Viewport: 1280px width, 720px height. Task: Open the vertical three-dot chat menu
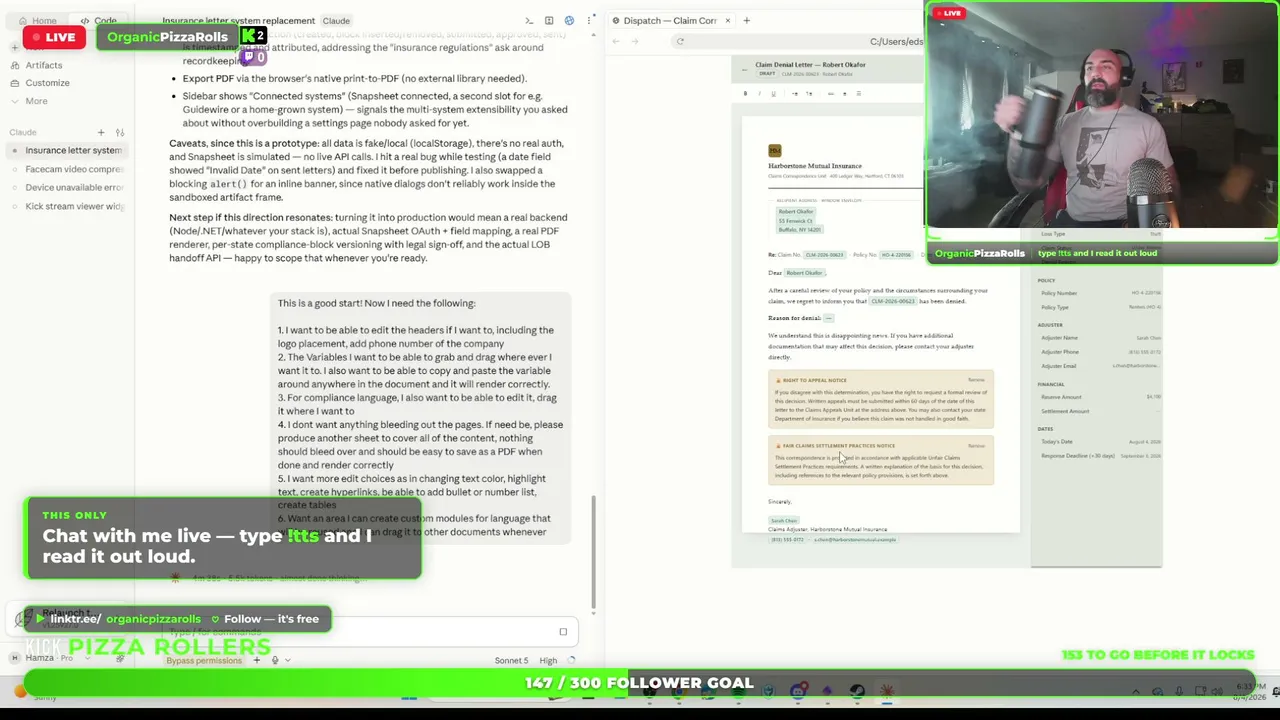click(589, 20)
